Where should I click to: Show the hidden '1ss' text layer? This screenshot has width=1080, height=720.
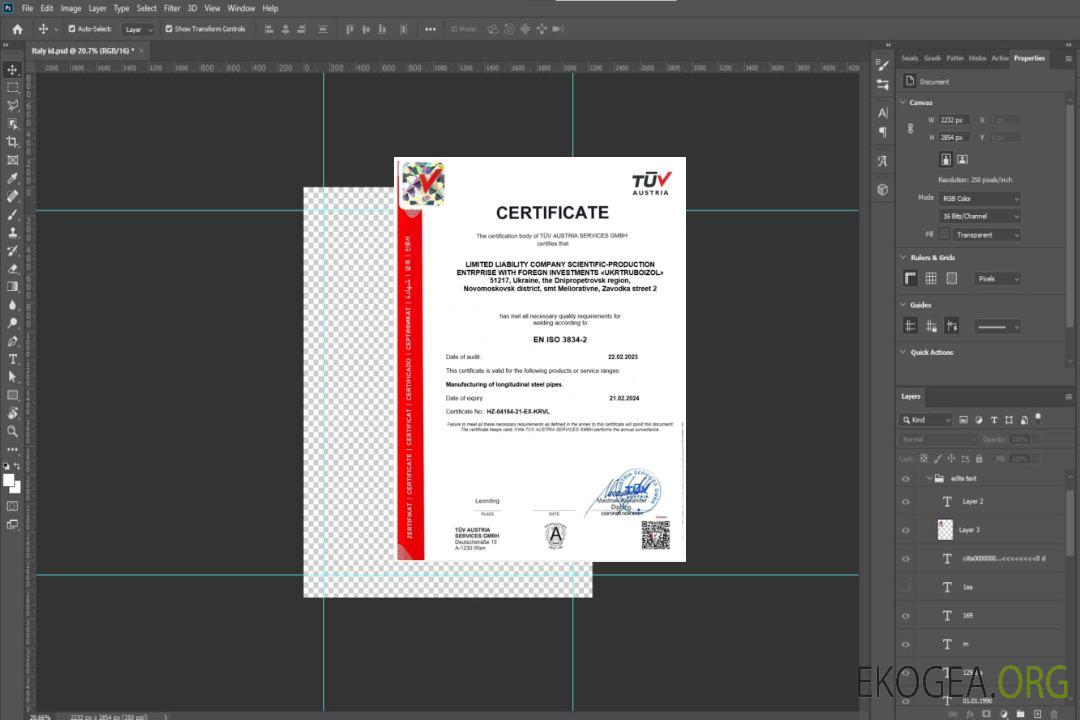[x=906, y=588]
